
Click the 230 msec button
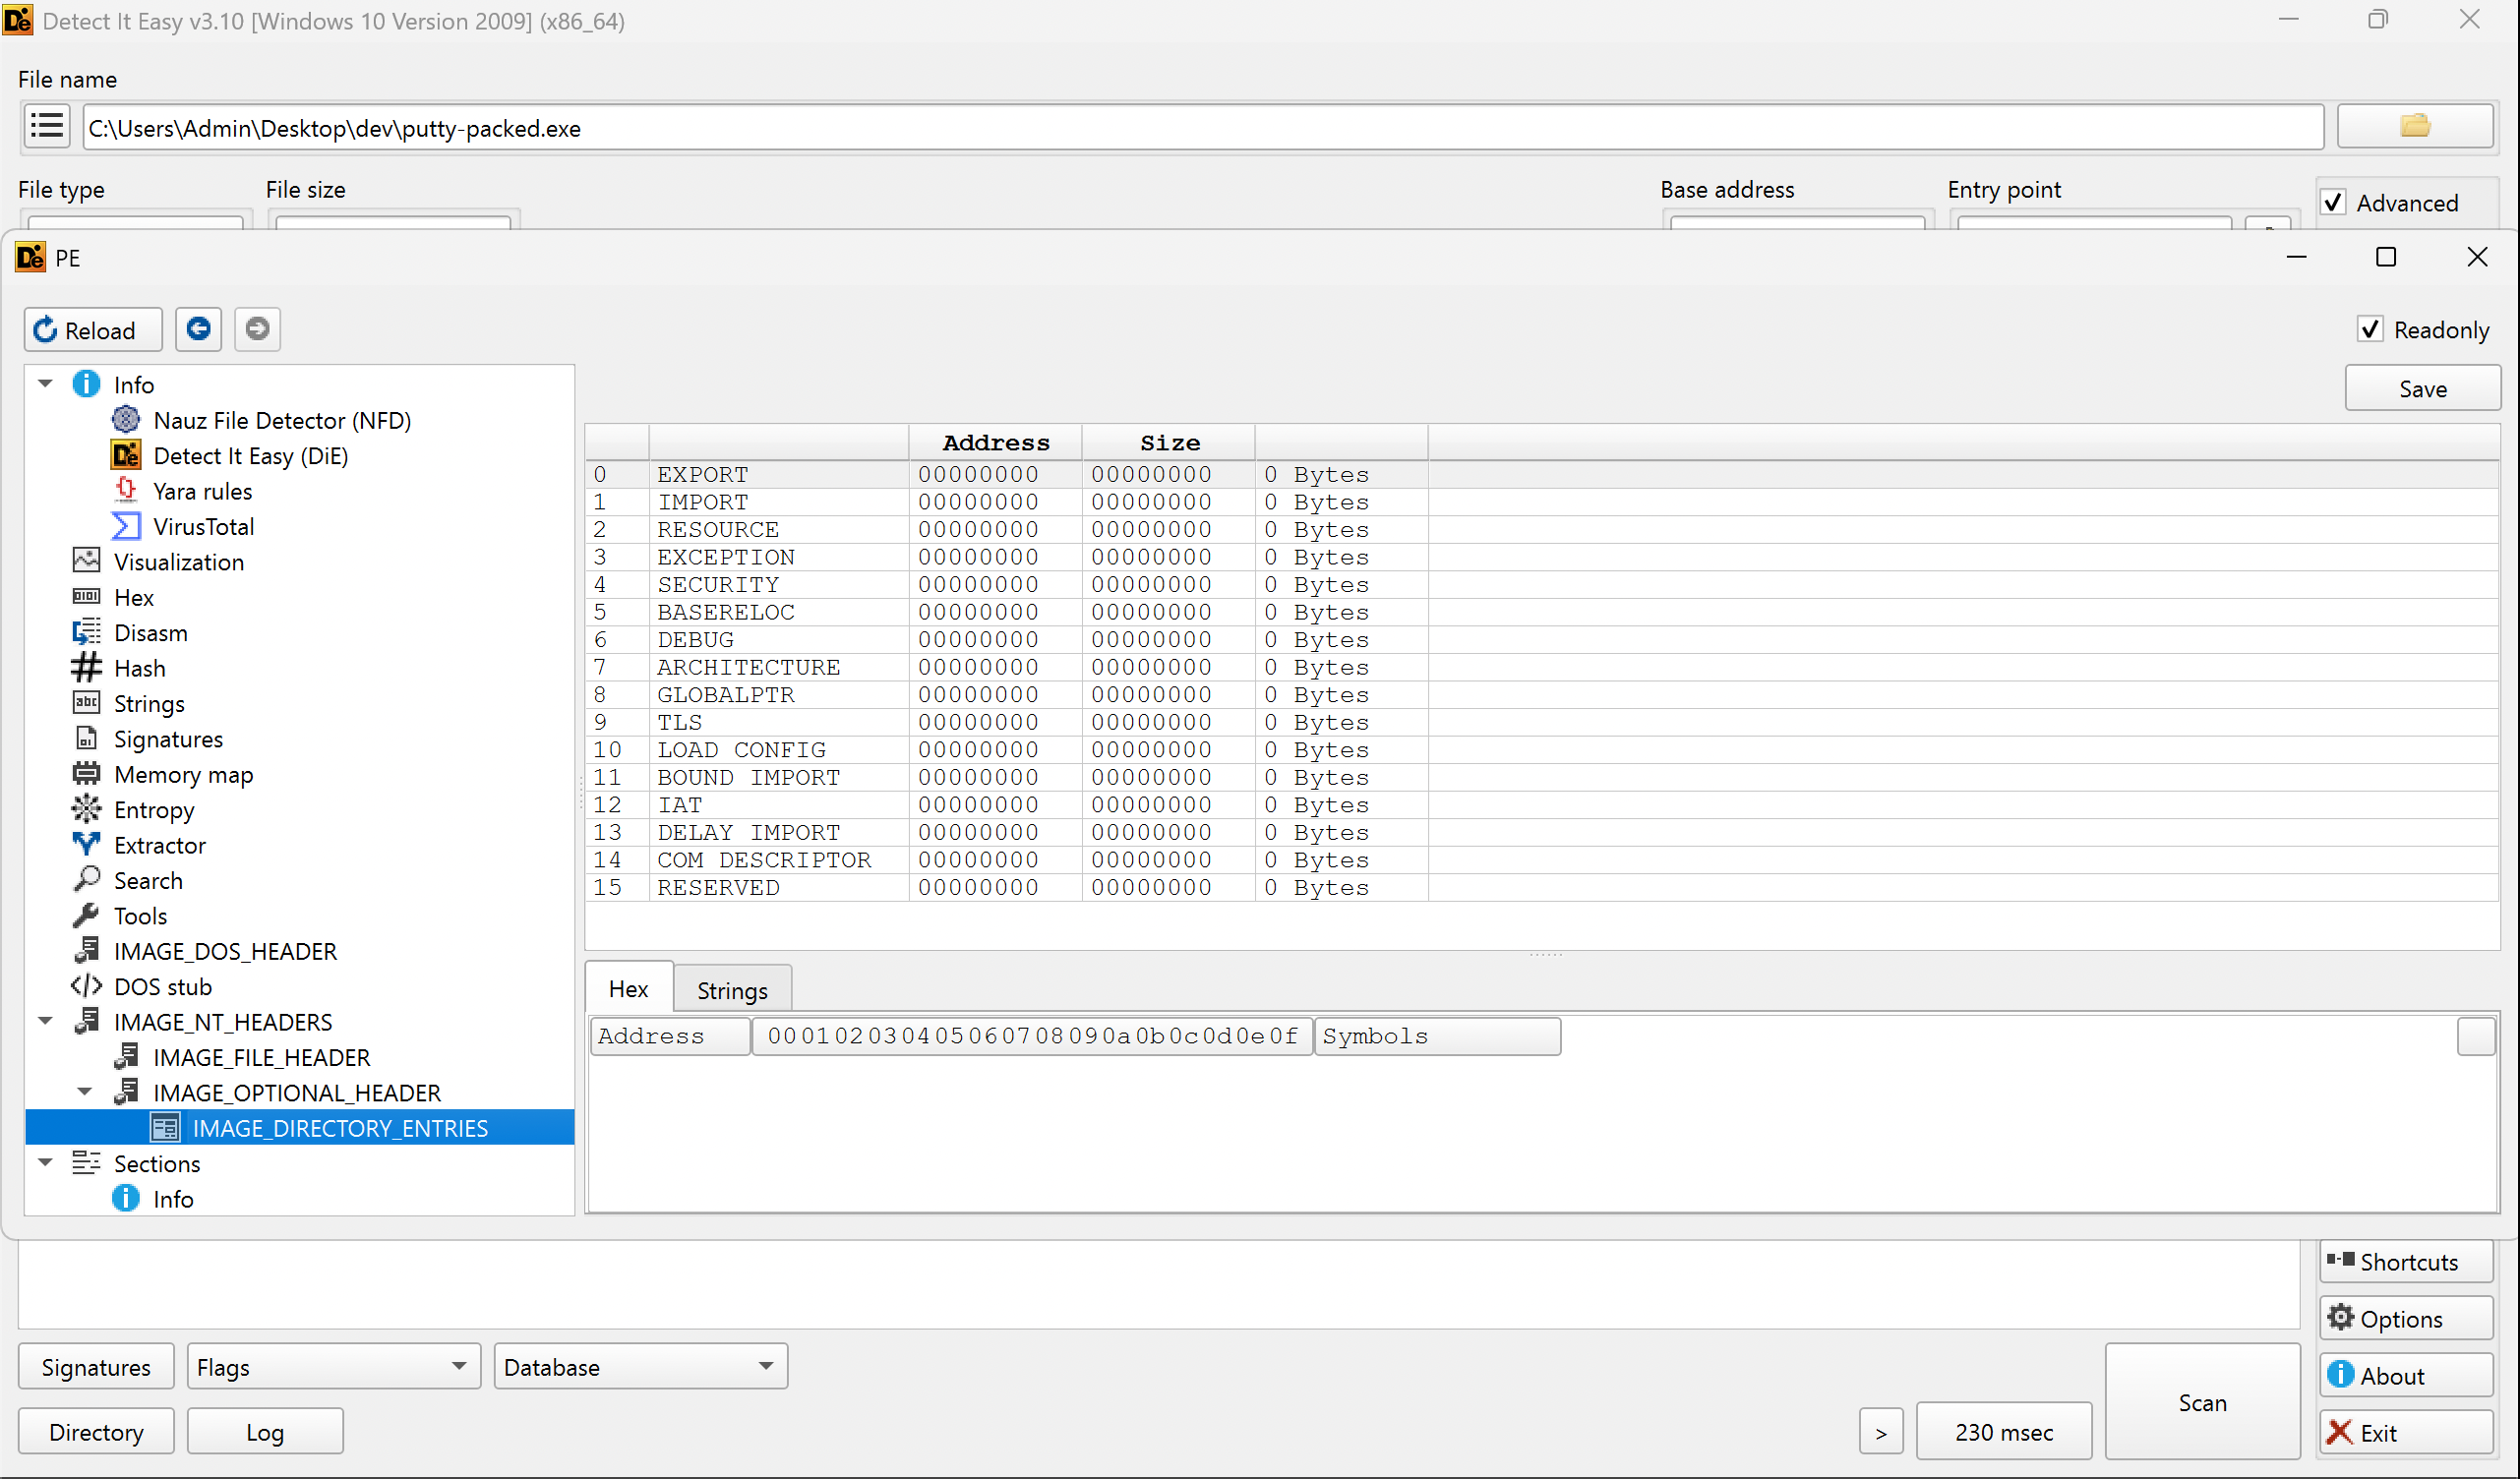(2004, 1433)
